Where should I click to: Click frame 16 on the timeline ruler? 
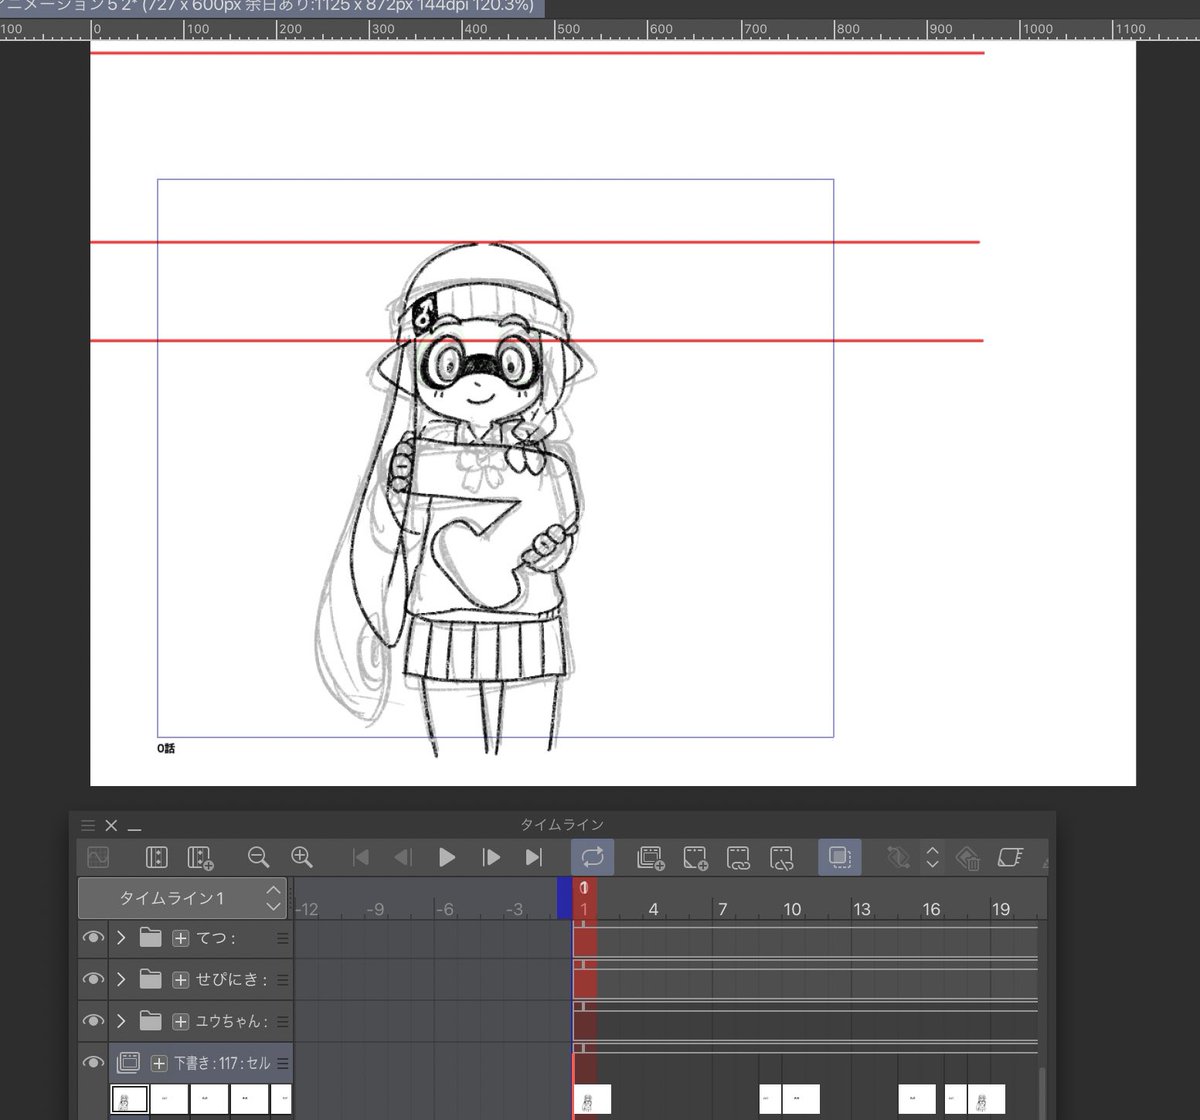point(931,909)
